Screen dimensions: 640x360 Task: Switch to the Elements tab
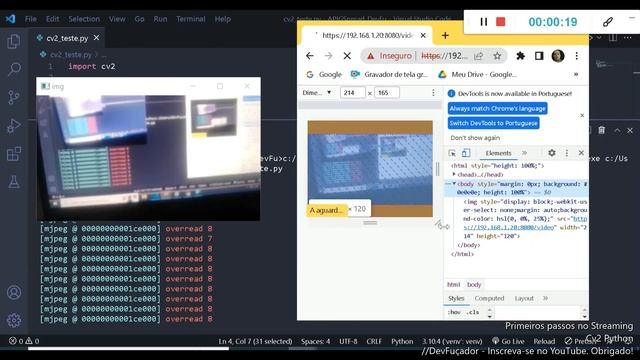click(x=498, y=153)
